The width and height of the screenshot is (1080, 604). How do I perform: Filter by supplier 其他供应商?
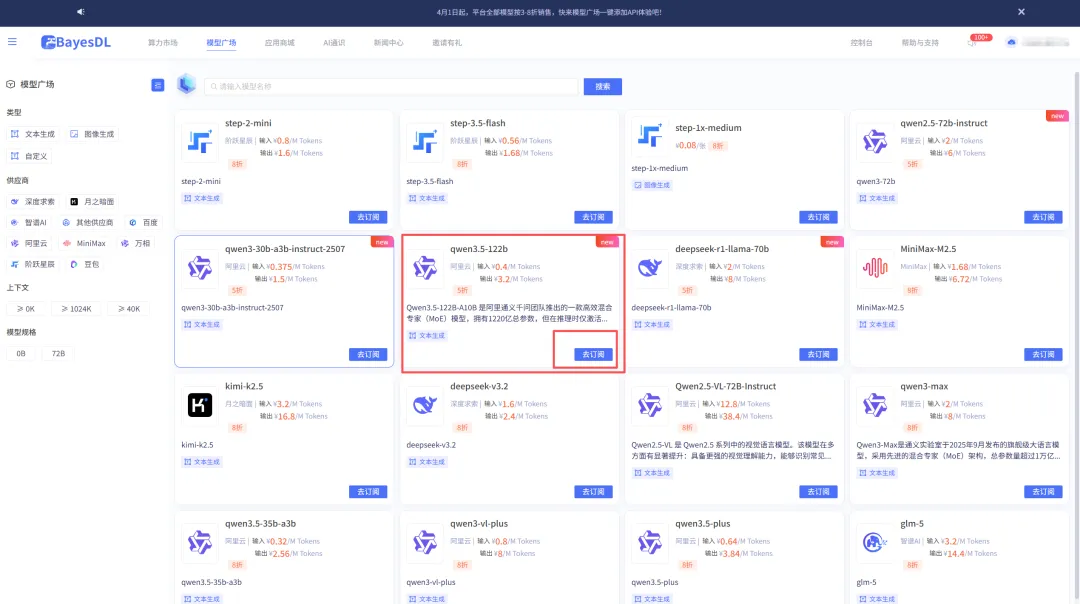[87, 222]
